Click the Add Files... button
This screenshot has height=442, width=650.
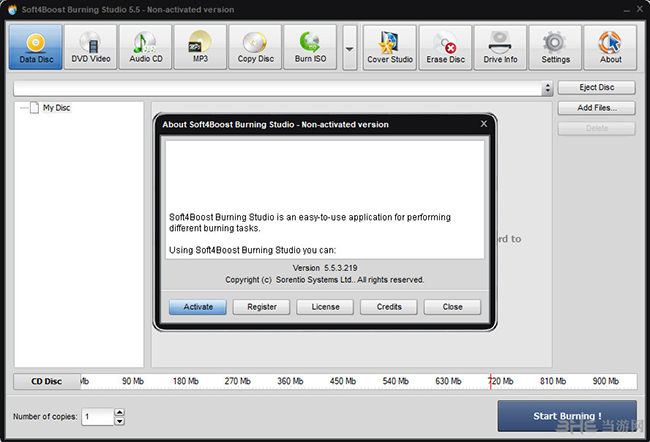coord(597,108)
